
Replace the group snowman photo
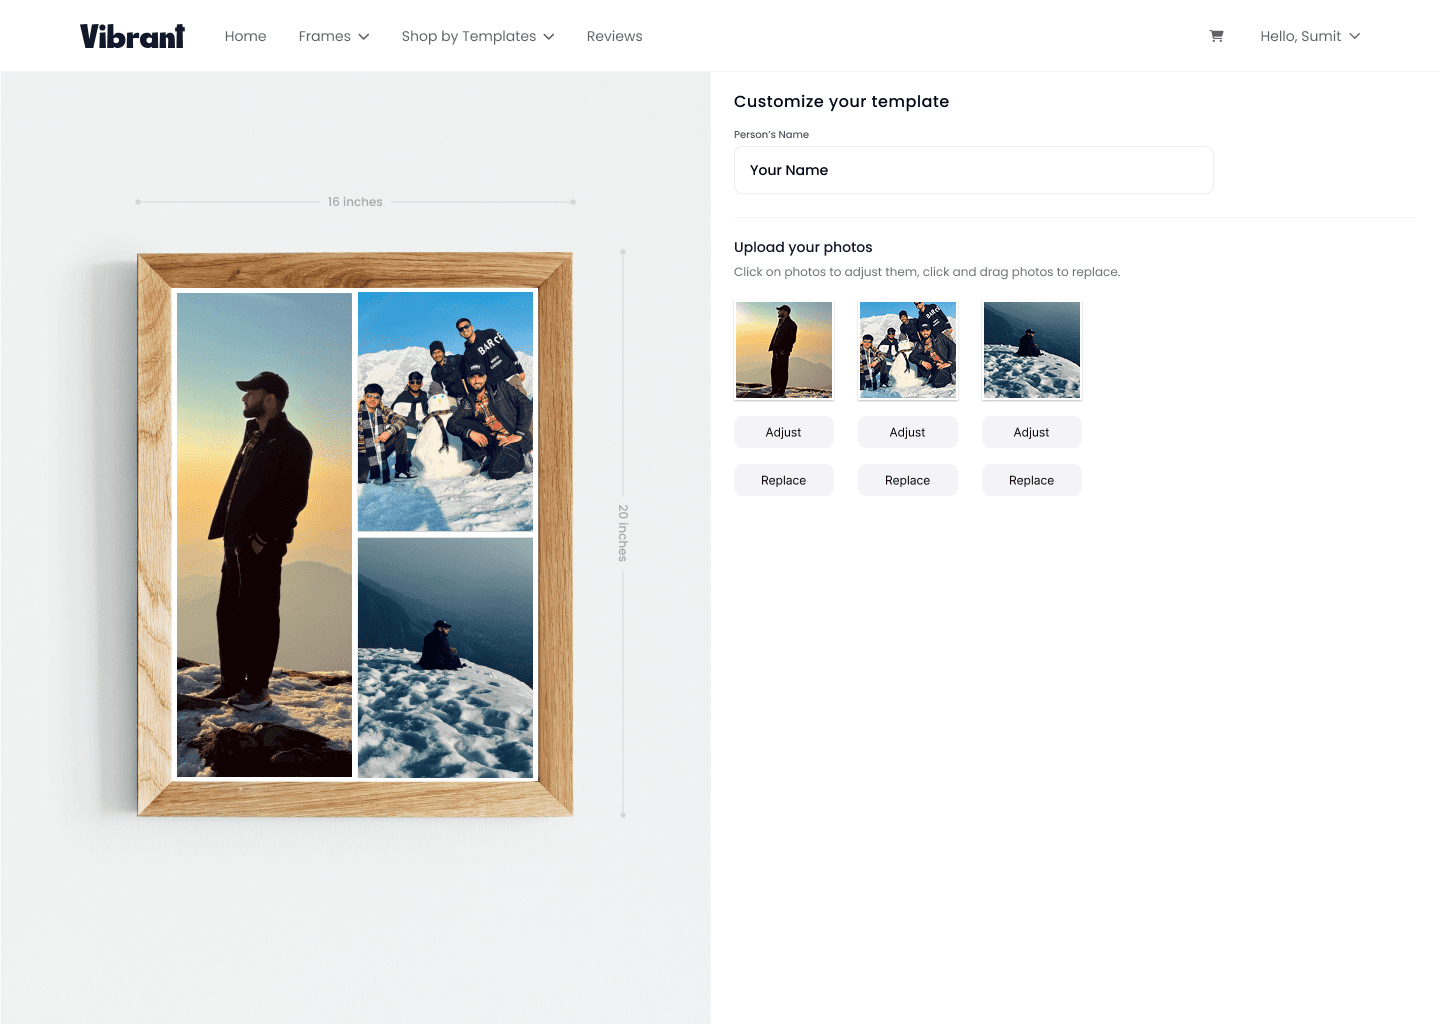[x=907, y=480]
